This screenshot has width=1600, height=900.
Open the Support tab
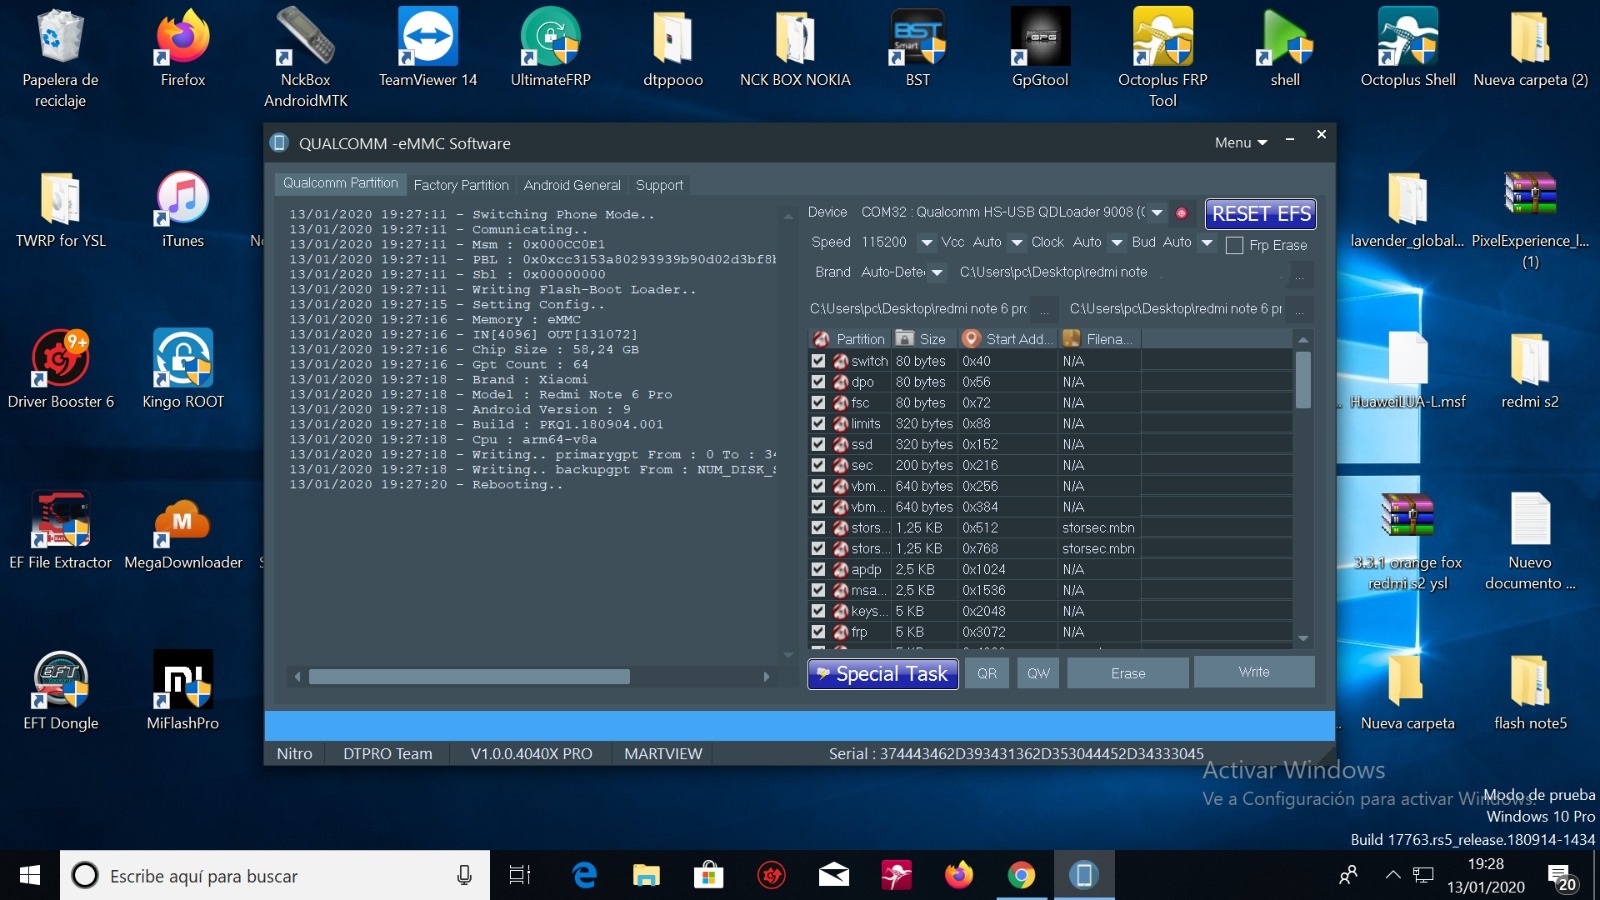pyautogui.click(x=659, y=185)
